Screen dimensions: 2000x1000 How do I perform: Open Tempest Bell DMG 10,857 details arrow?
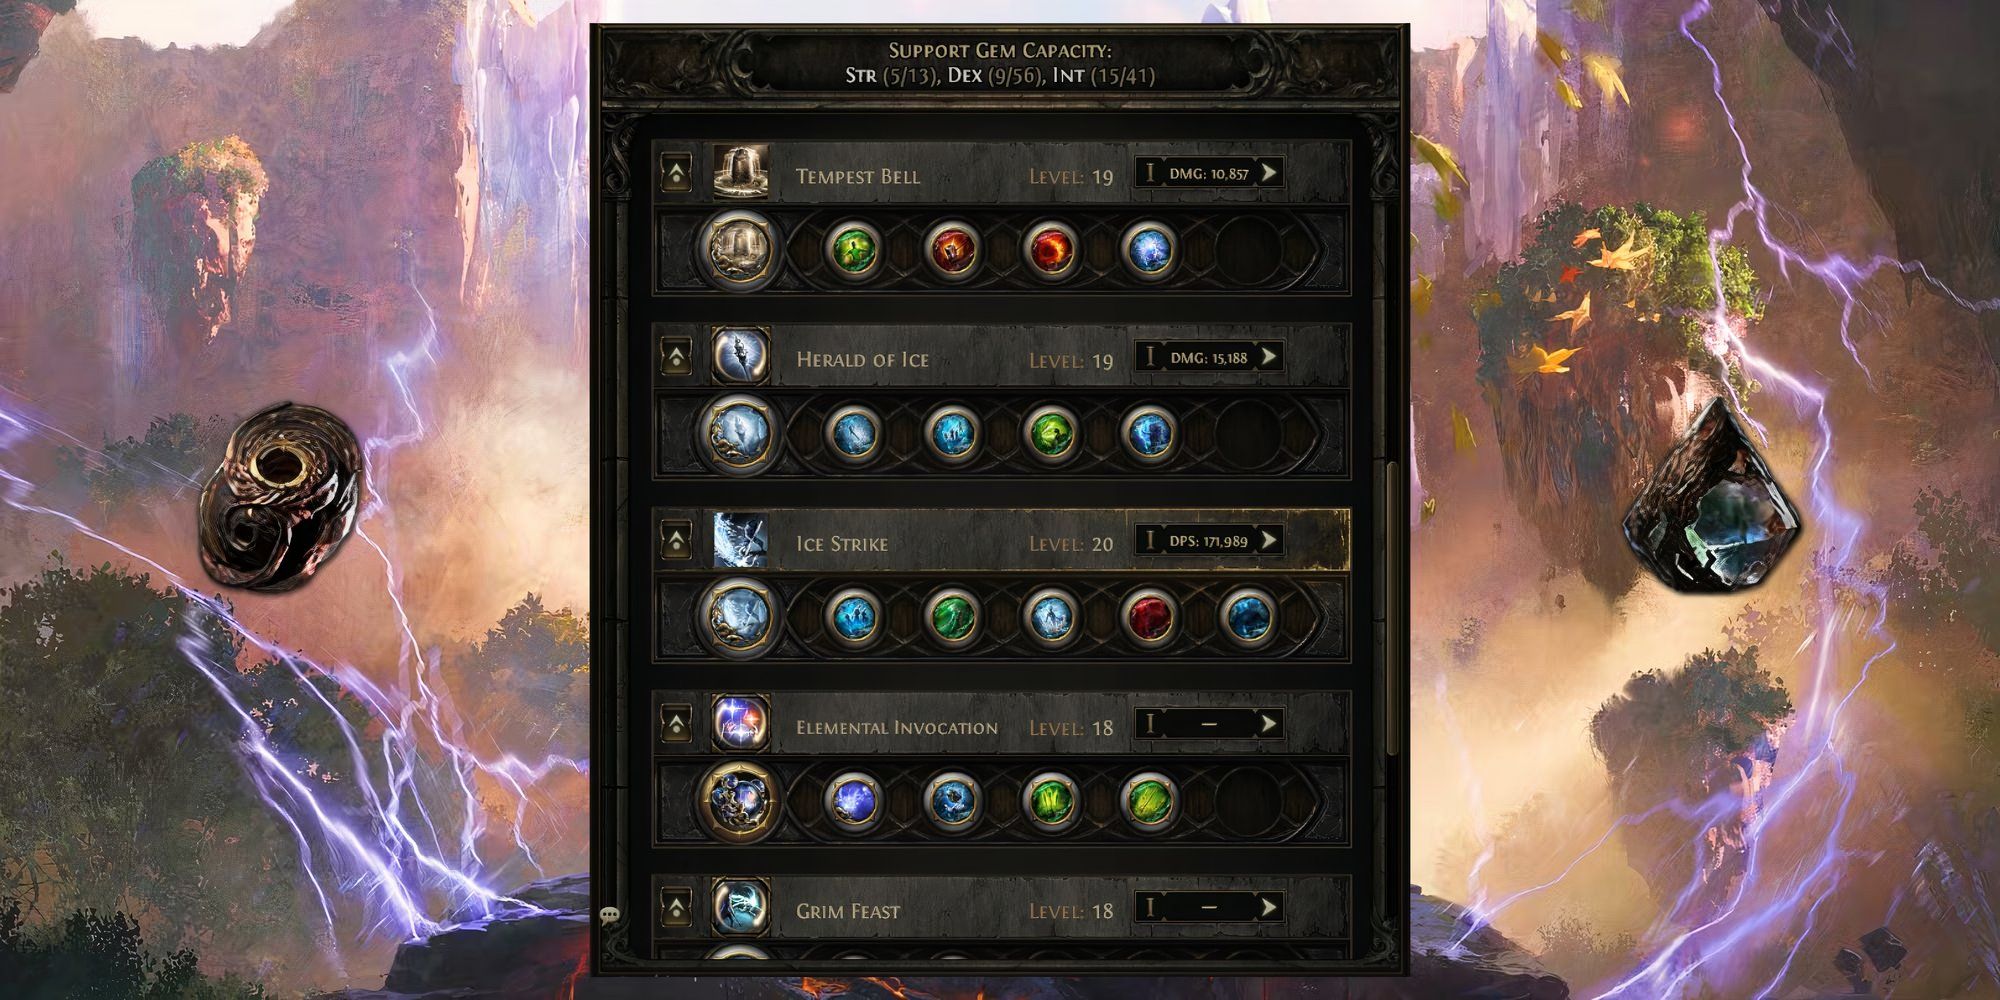(1269, 173)
